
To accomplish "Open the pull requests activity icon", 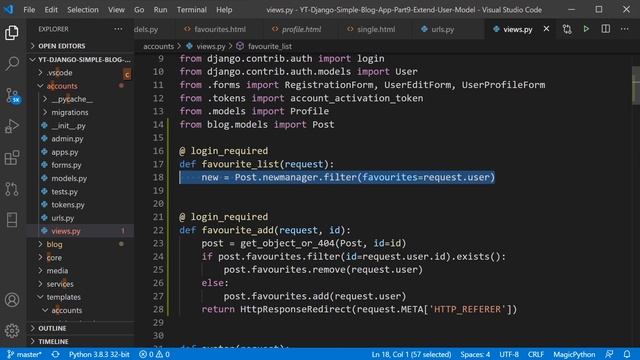I will [12, 189].
